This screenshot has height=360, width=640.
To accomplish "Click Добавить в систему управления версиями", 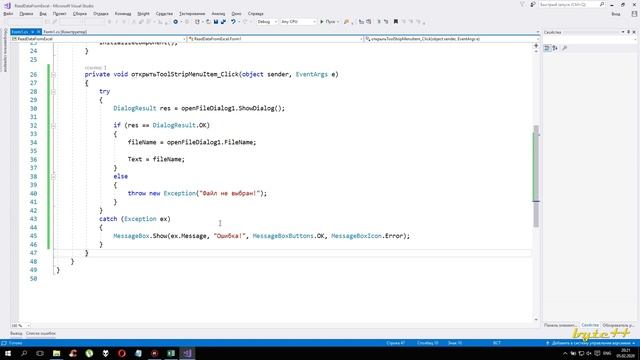I will coord(590,343).
